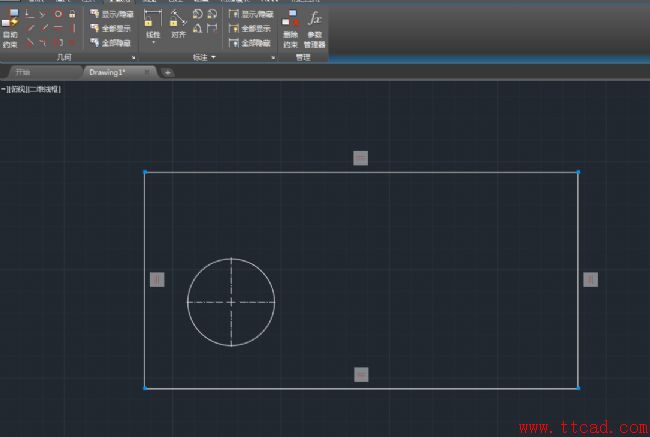This screenshot has height=437, width=650.
Task: Open the viewport [-] controls menu
Action: (x=5, y=89)
